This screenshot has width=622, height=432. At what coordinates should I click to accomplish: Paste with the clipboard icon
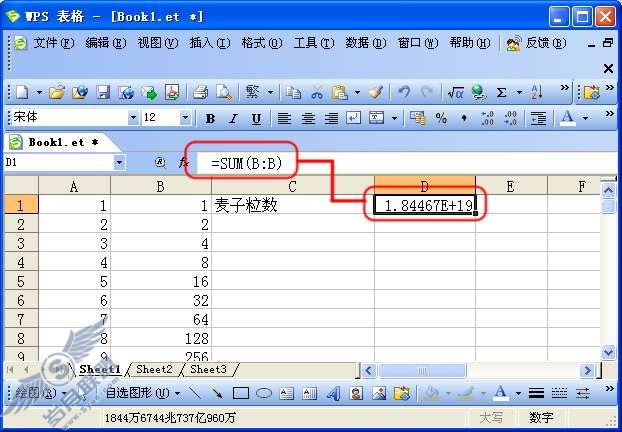pos(340,93)
